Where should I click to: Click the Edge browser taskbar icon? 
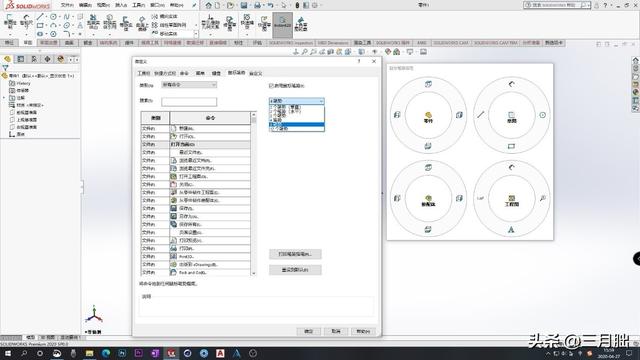(x=106, y=353)
